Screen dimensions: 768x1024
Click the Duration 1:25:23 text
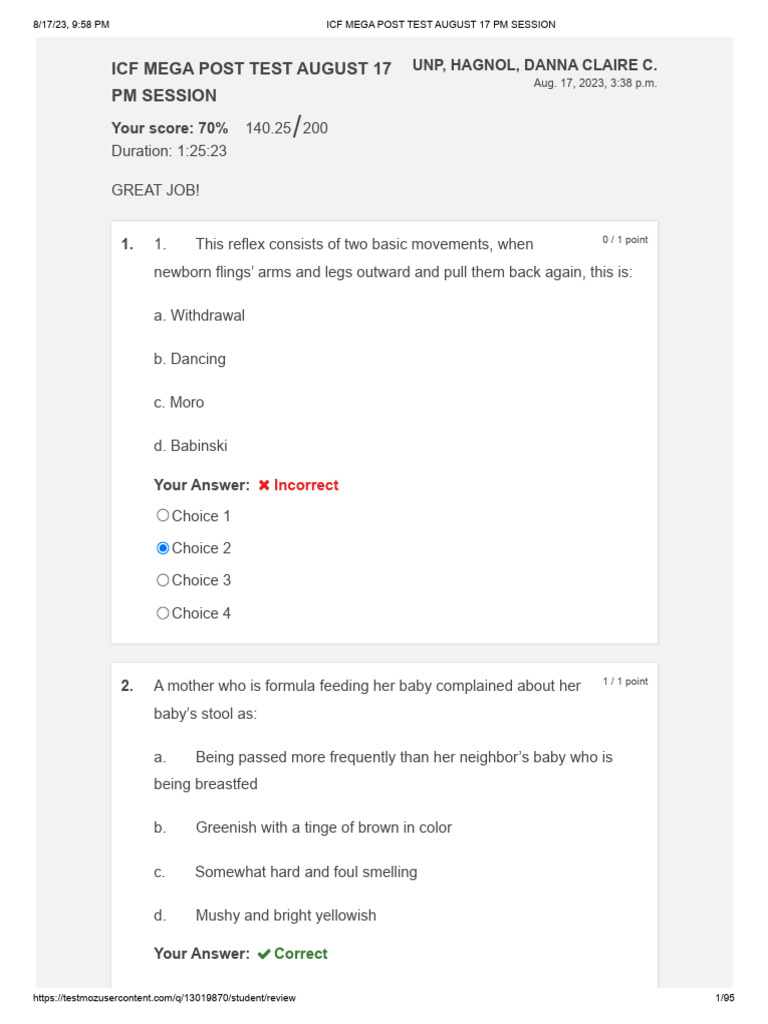click(x=169, y=151)
